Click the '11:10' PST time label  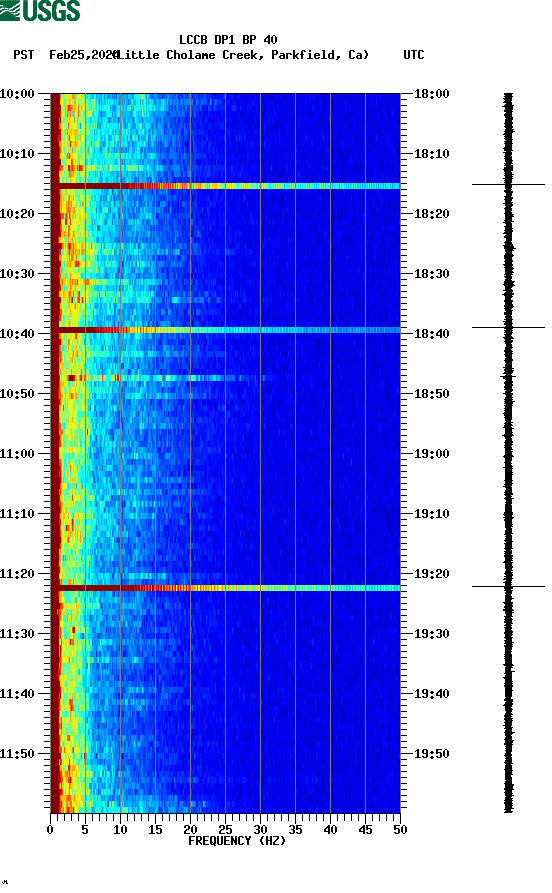point(17,514)
